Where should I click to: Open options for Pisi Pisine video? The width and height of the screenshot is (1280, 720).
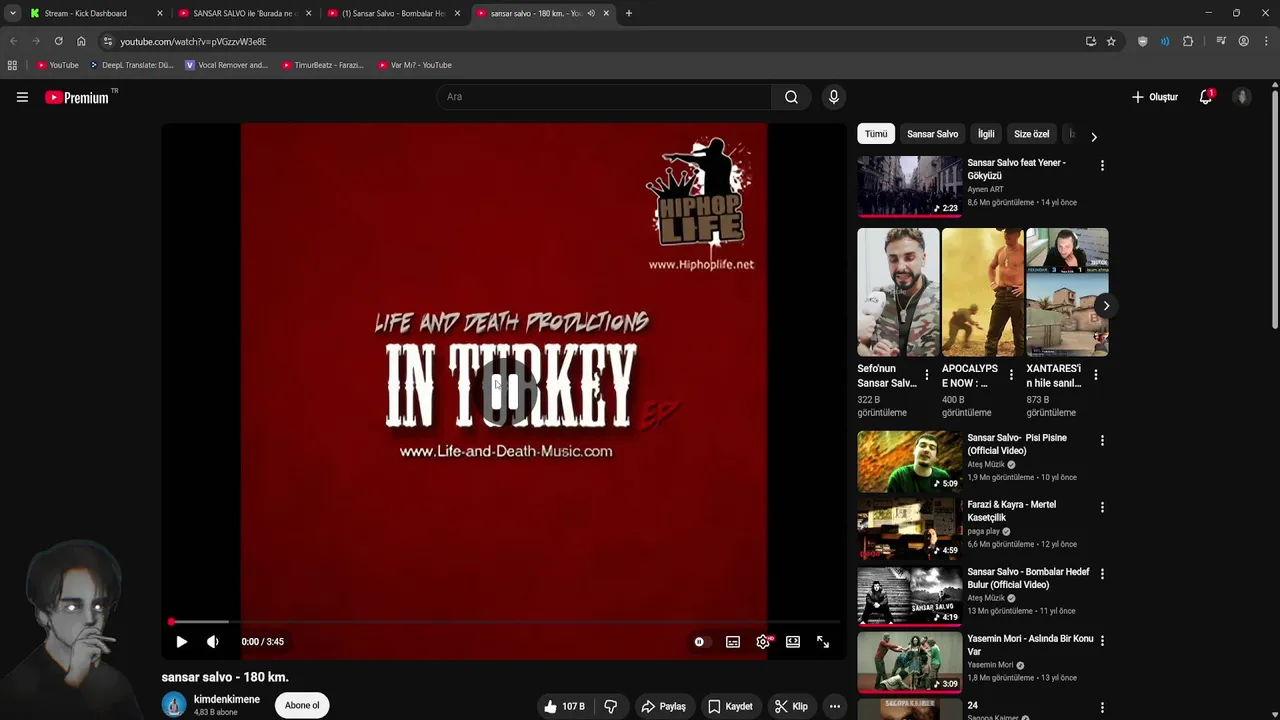[1102, 441]
